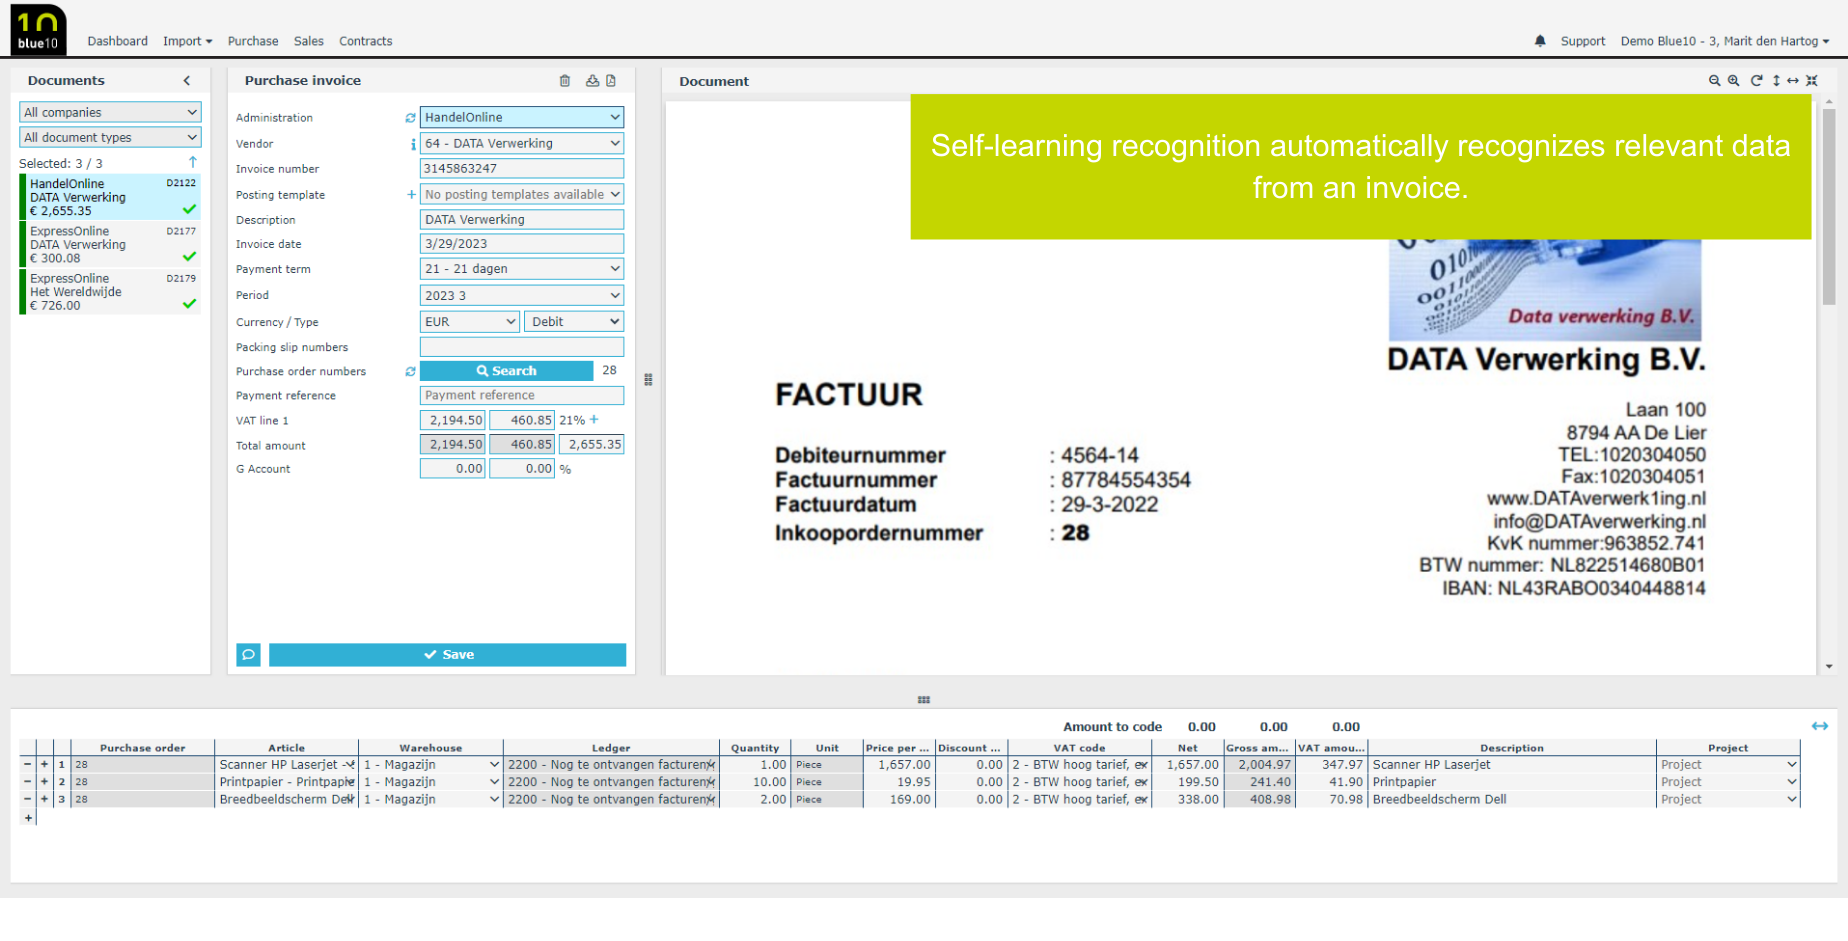
Task: Open the Blue10 home logo
Action: [38, 29]
